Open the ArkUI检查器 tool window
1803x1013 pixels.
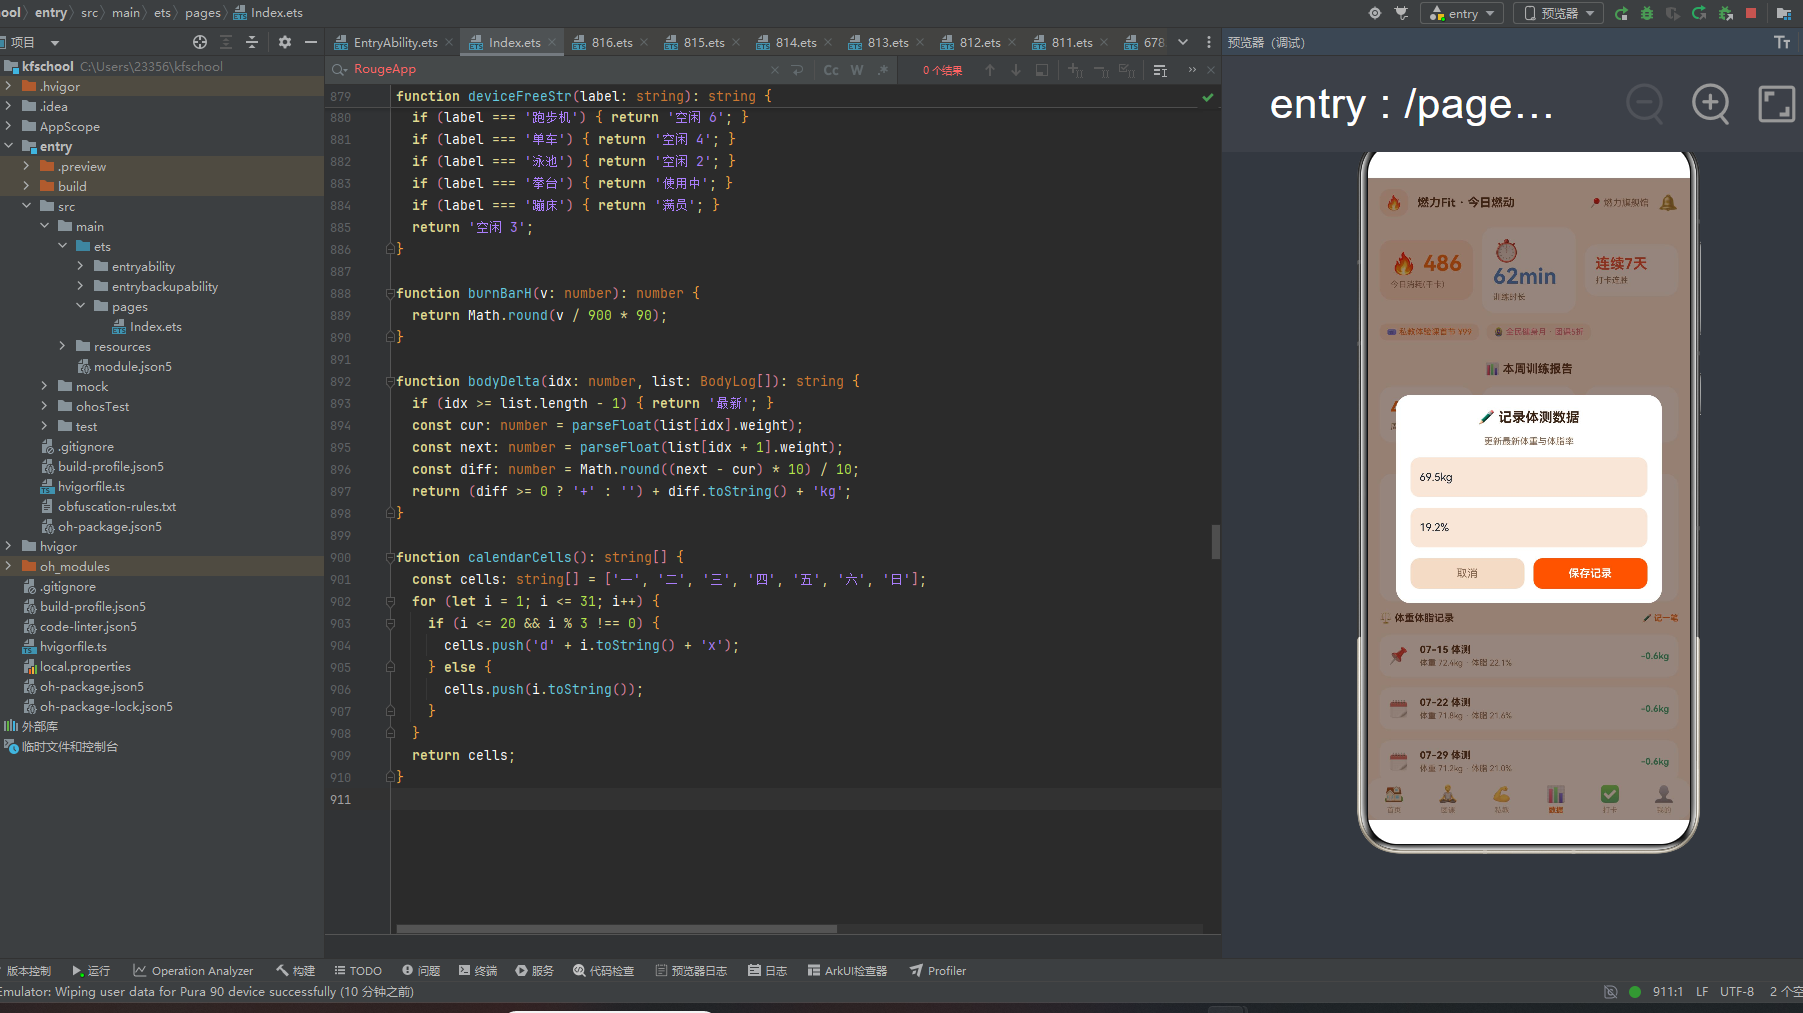(847, 971)
